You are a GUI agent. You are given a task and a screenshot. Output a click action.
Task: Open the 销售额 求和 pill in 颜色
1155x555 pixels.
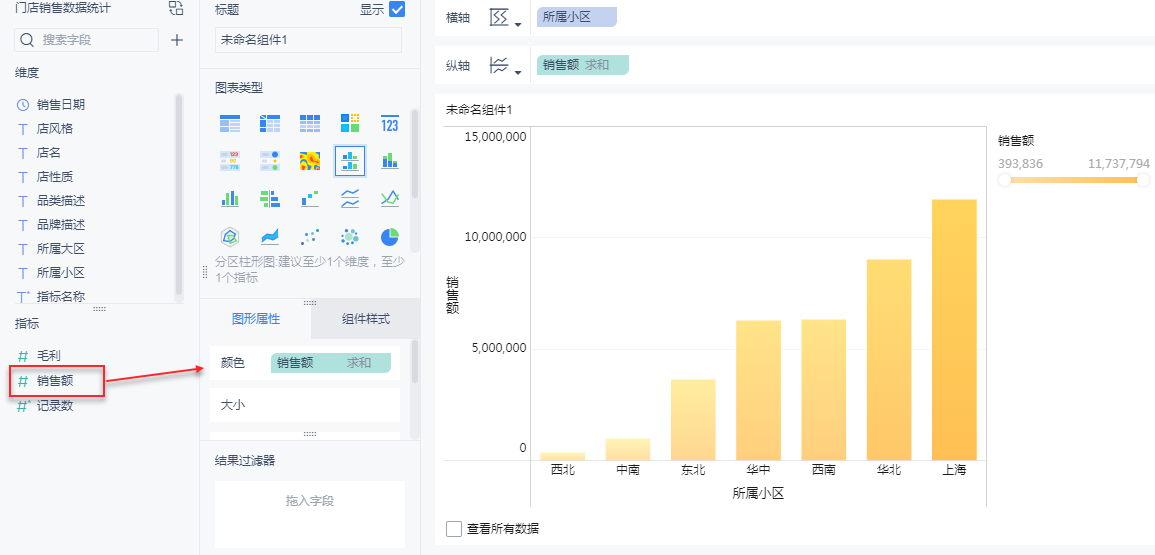coord(331,363)
